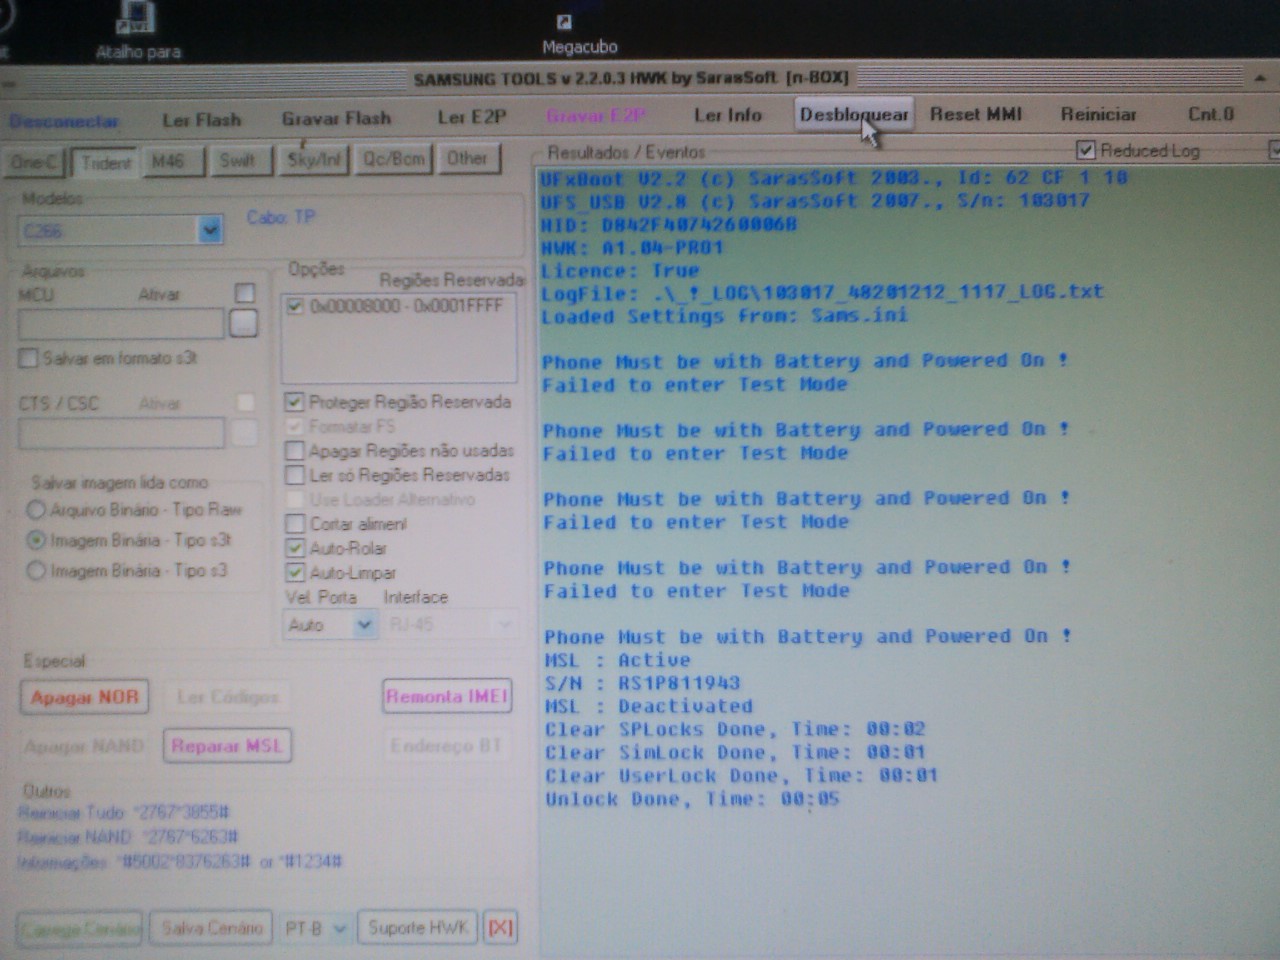Click the Apagar NOR button
Screen dimensions: 1280x960
pos(85,697)
